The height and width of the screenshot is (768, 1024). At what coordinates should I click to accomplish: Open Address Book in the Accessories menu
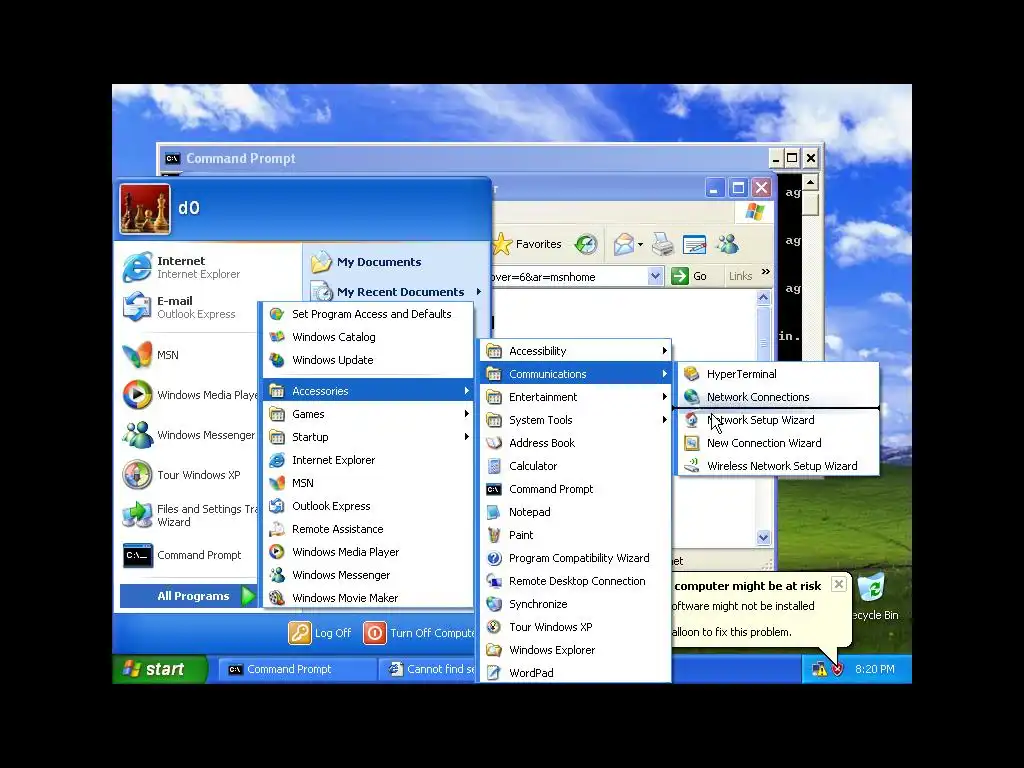pos(575,443)
